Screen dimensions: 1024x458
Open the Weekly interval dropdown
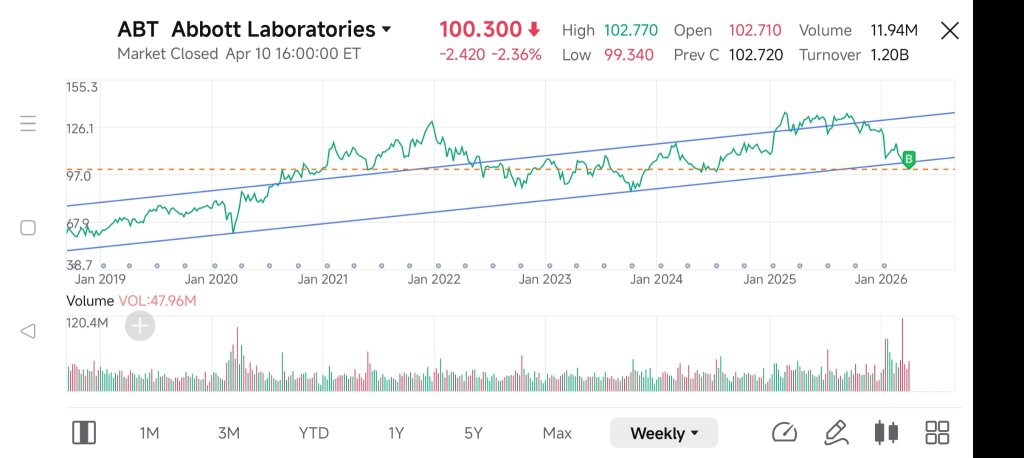tap(664, 433)
